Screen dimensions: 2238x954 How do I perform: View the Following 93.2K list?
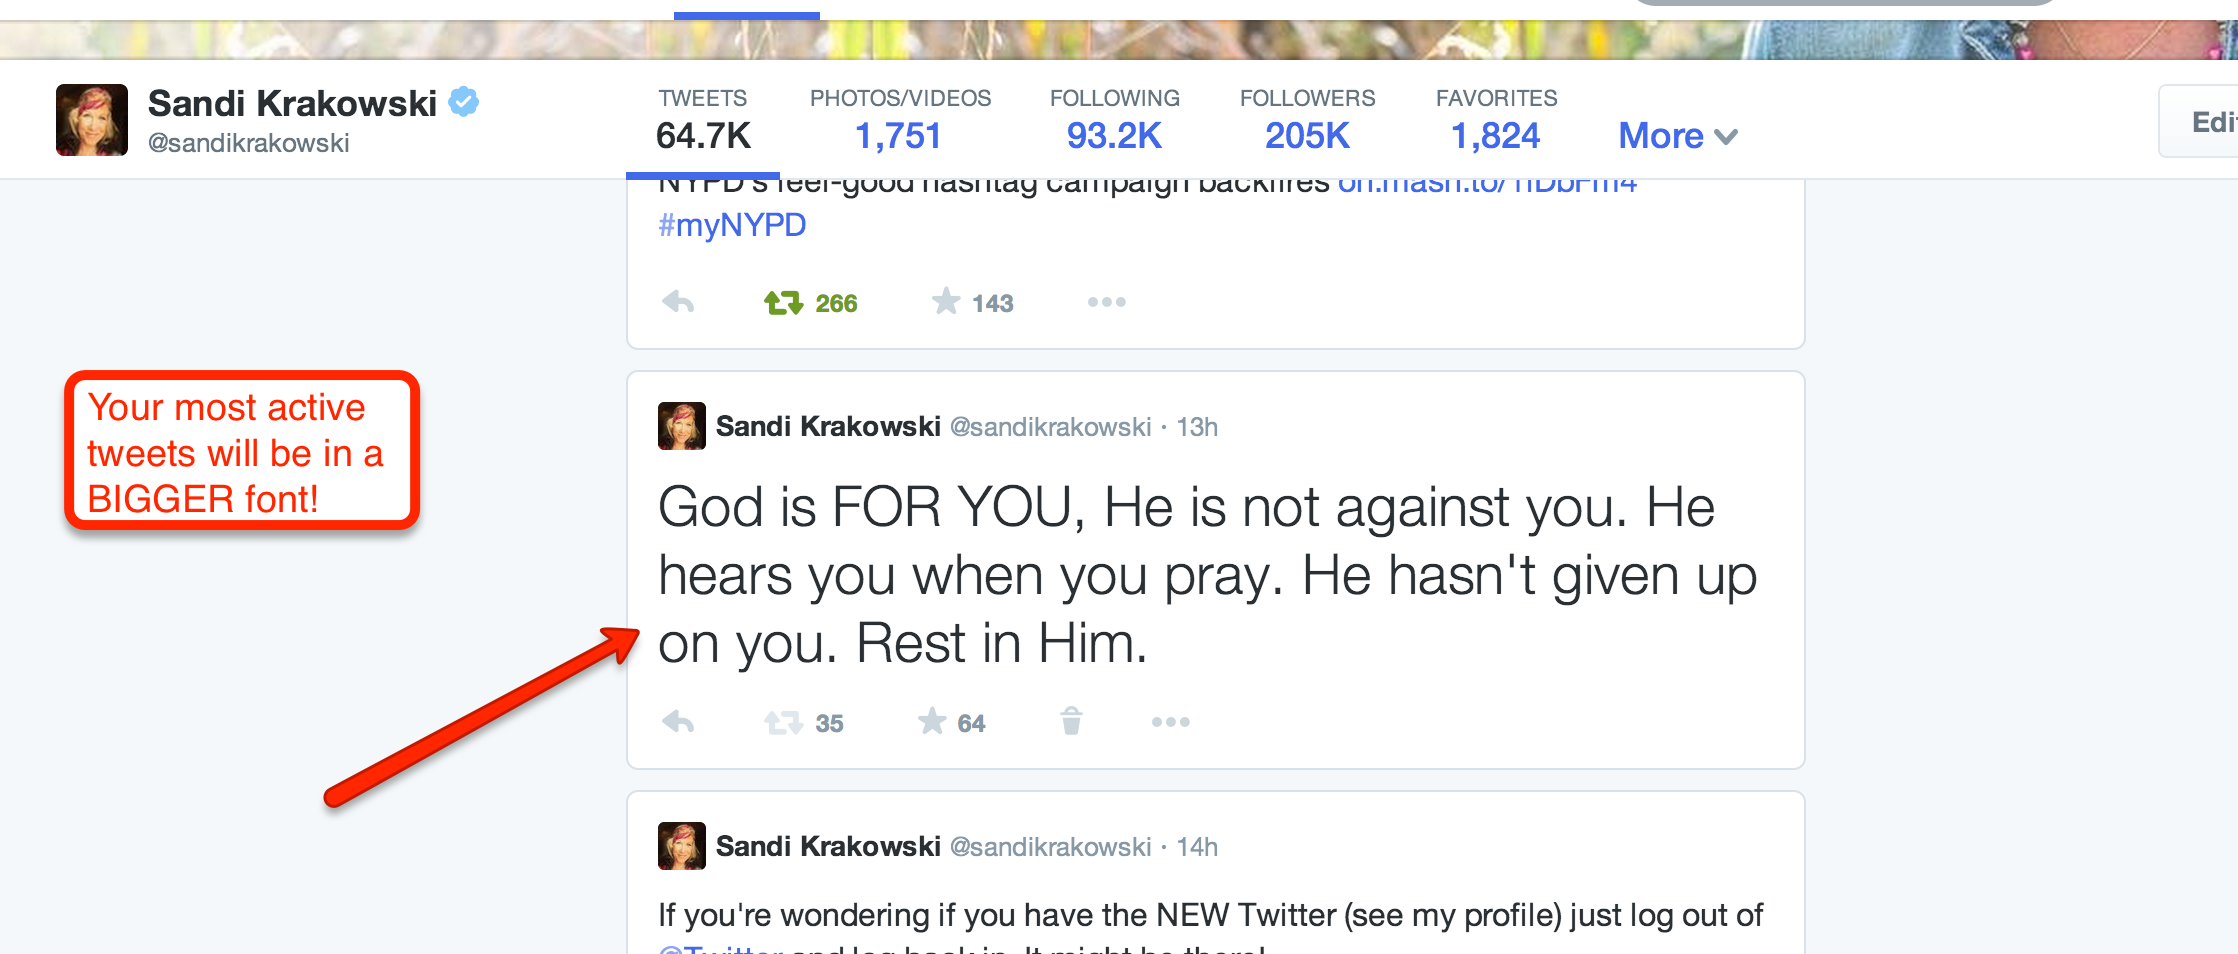coord(1114,120)
